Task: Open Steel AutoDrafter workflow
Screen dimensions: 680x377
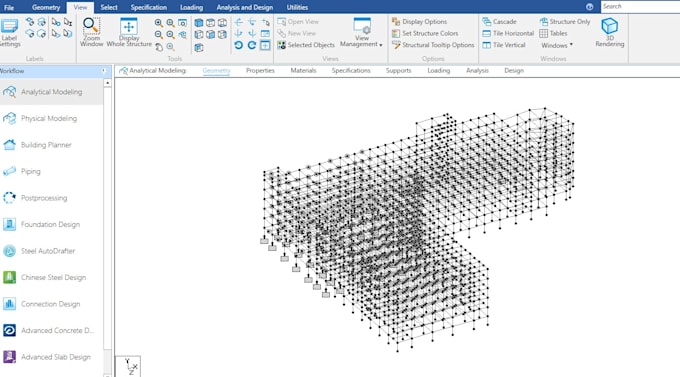Action: [52, 251]
